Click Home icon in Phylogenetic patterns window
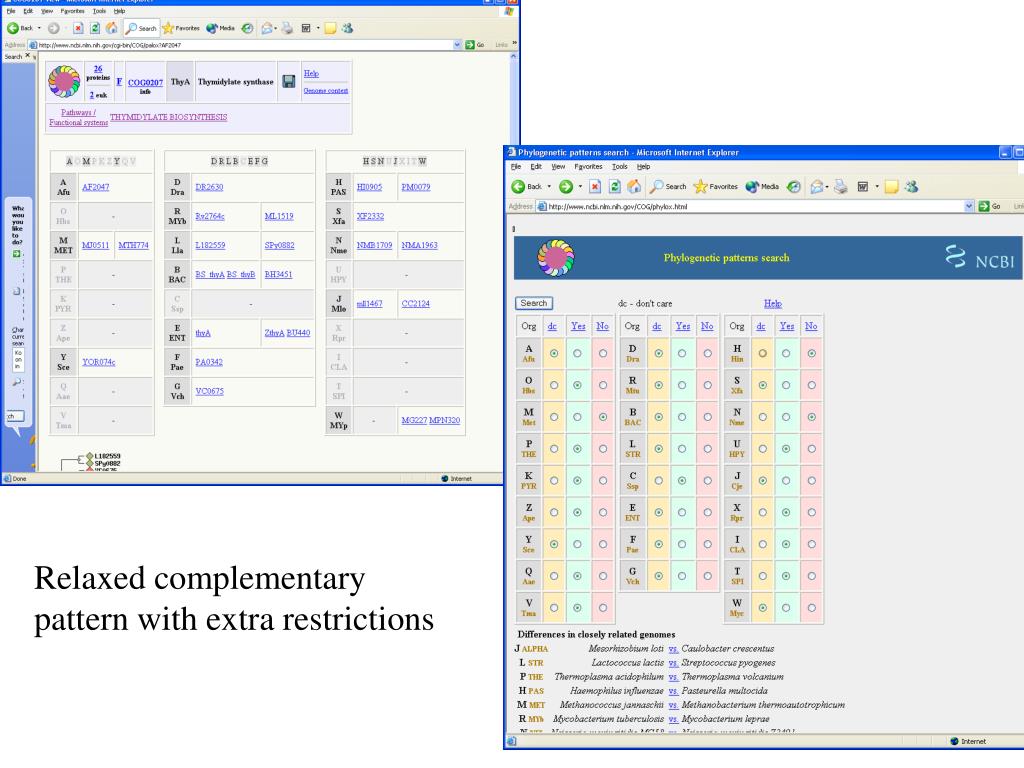The image size is (1024, 768). (x=634, y=187)
